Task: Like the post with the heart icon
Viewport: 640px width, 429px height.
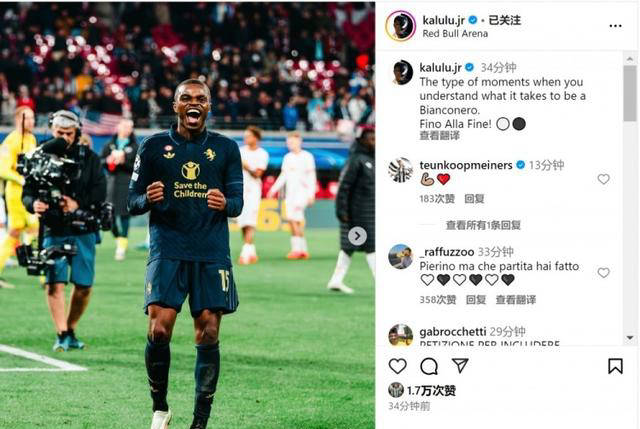Action: [397, 366]
